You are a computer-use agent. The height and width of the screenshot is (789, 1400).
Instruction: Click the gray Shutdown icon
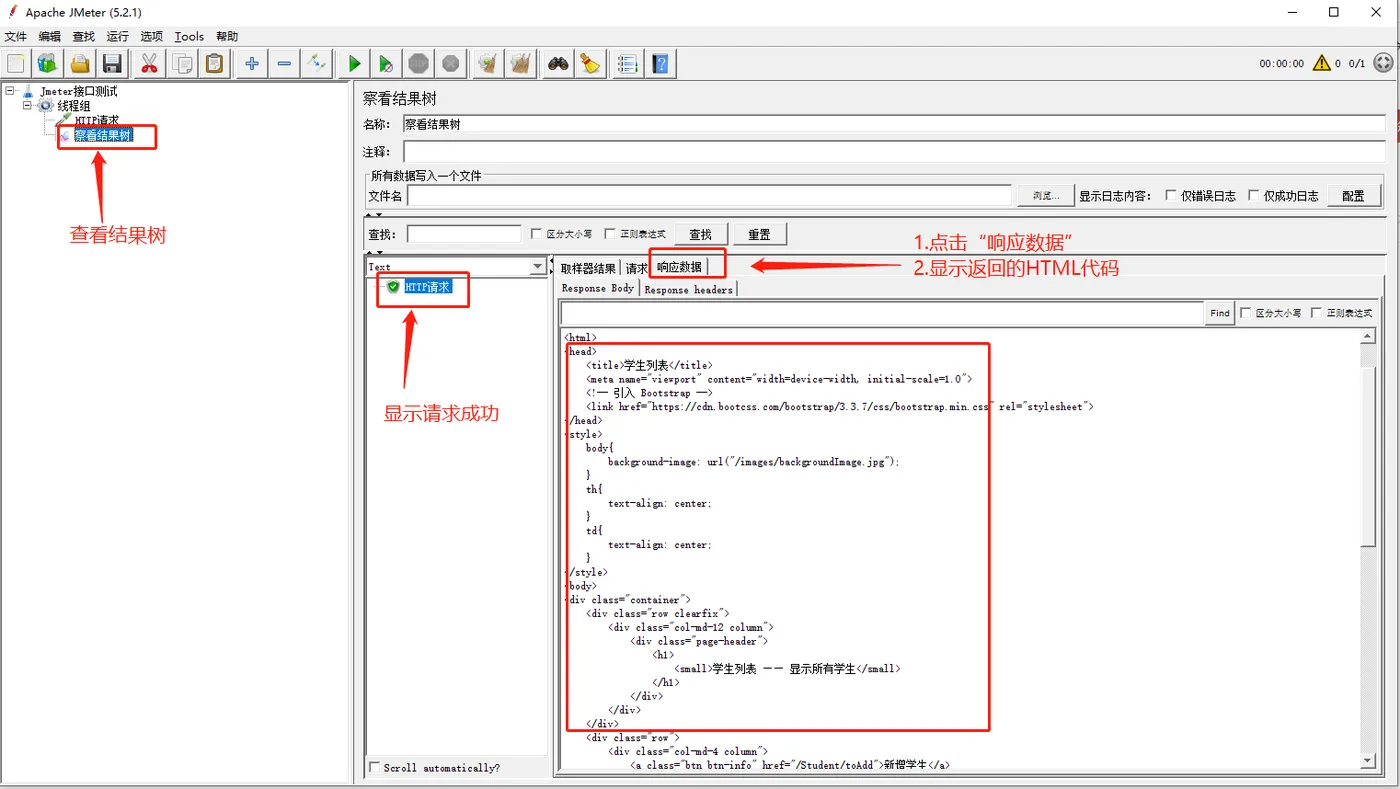(x=451, y=64)
